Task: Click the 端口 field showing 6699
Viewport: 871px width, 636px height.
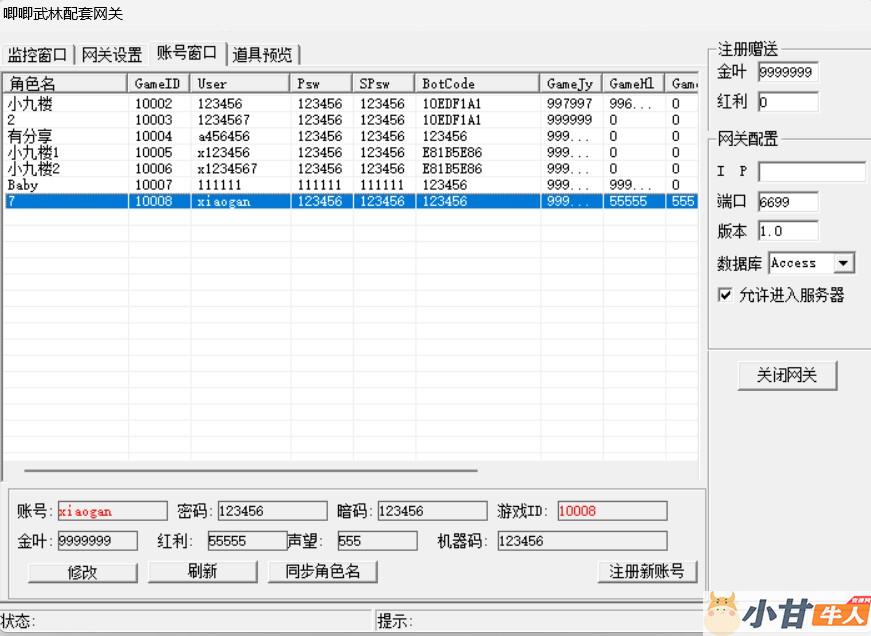Action: (788, 202)
